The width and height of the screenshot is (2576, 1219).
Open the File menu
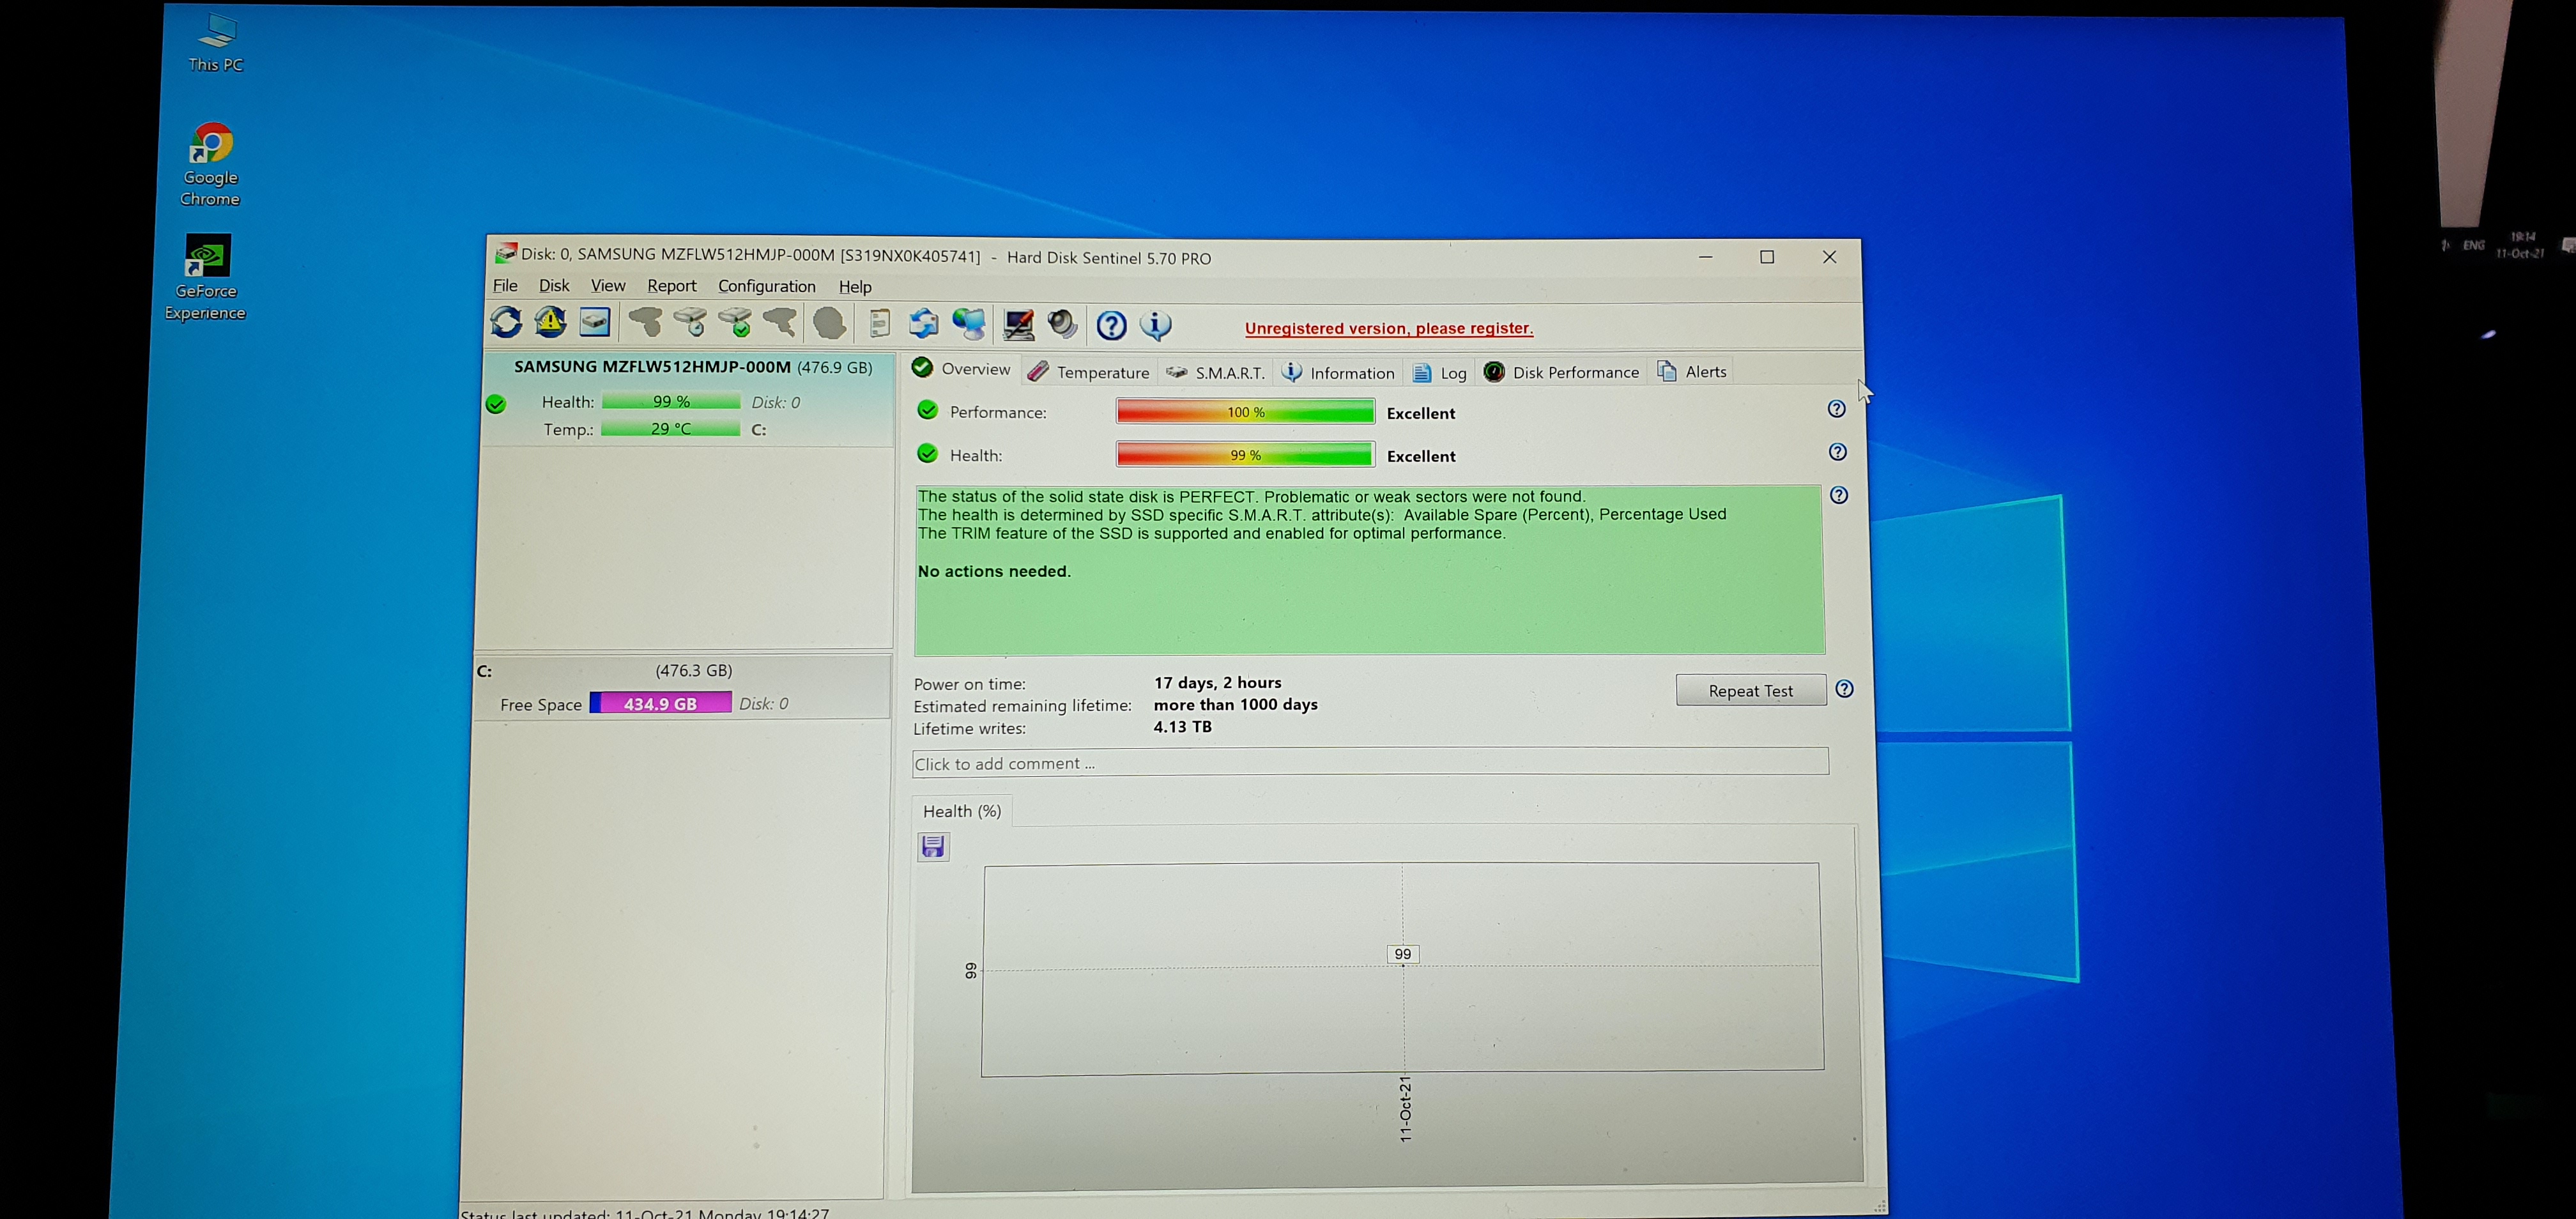tap(505, 285)
